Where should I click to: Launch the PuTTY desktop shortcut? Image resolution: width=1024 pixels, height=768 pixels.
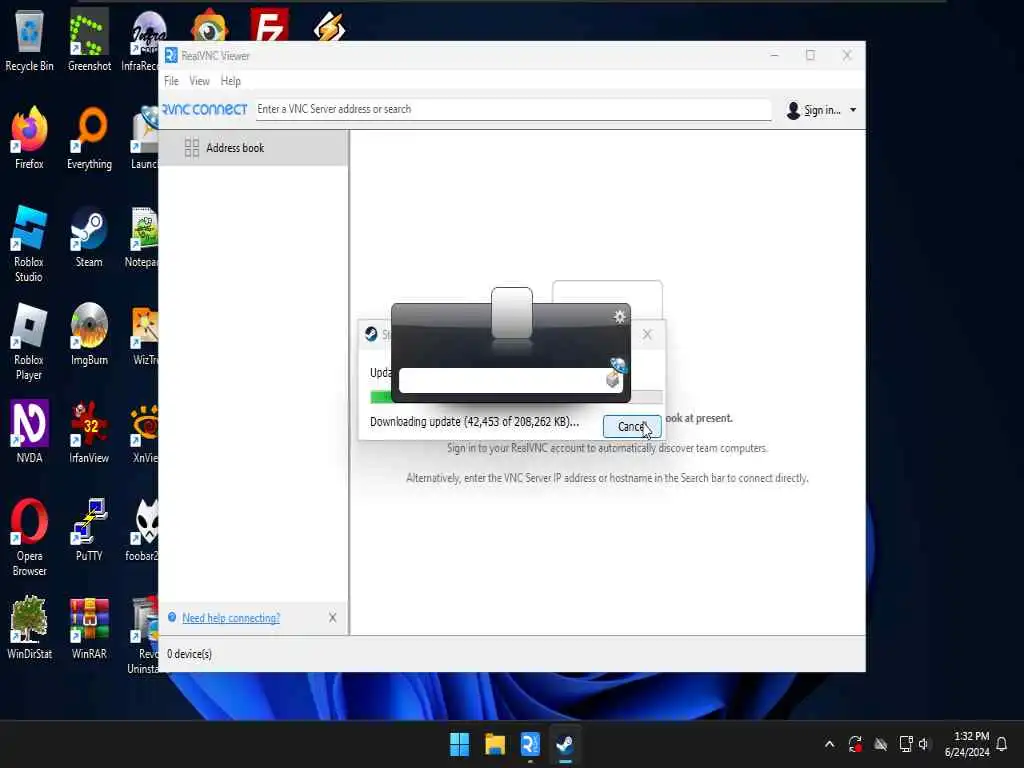click(x=89, y=529)
